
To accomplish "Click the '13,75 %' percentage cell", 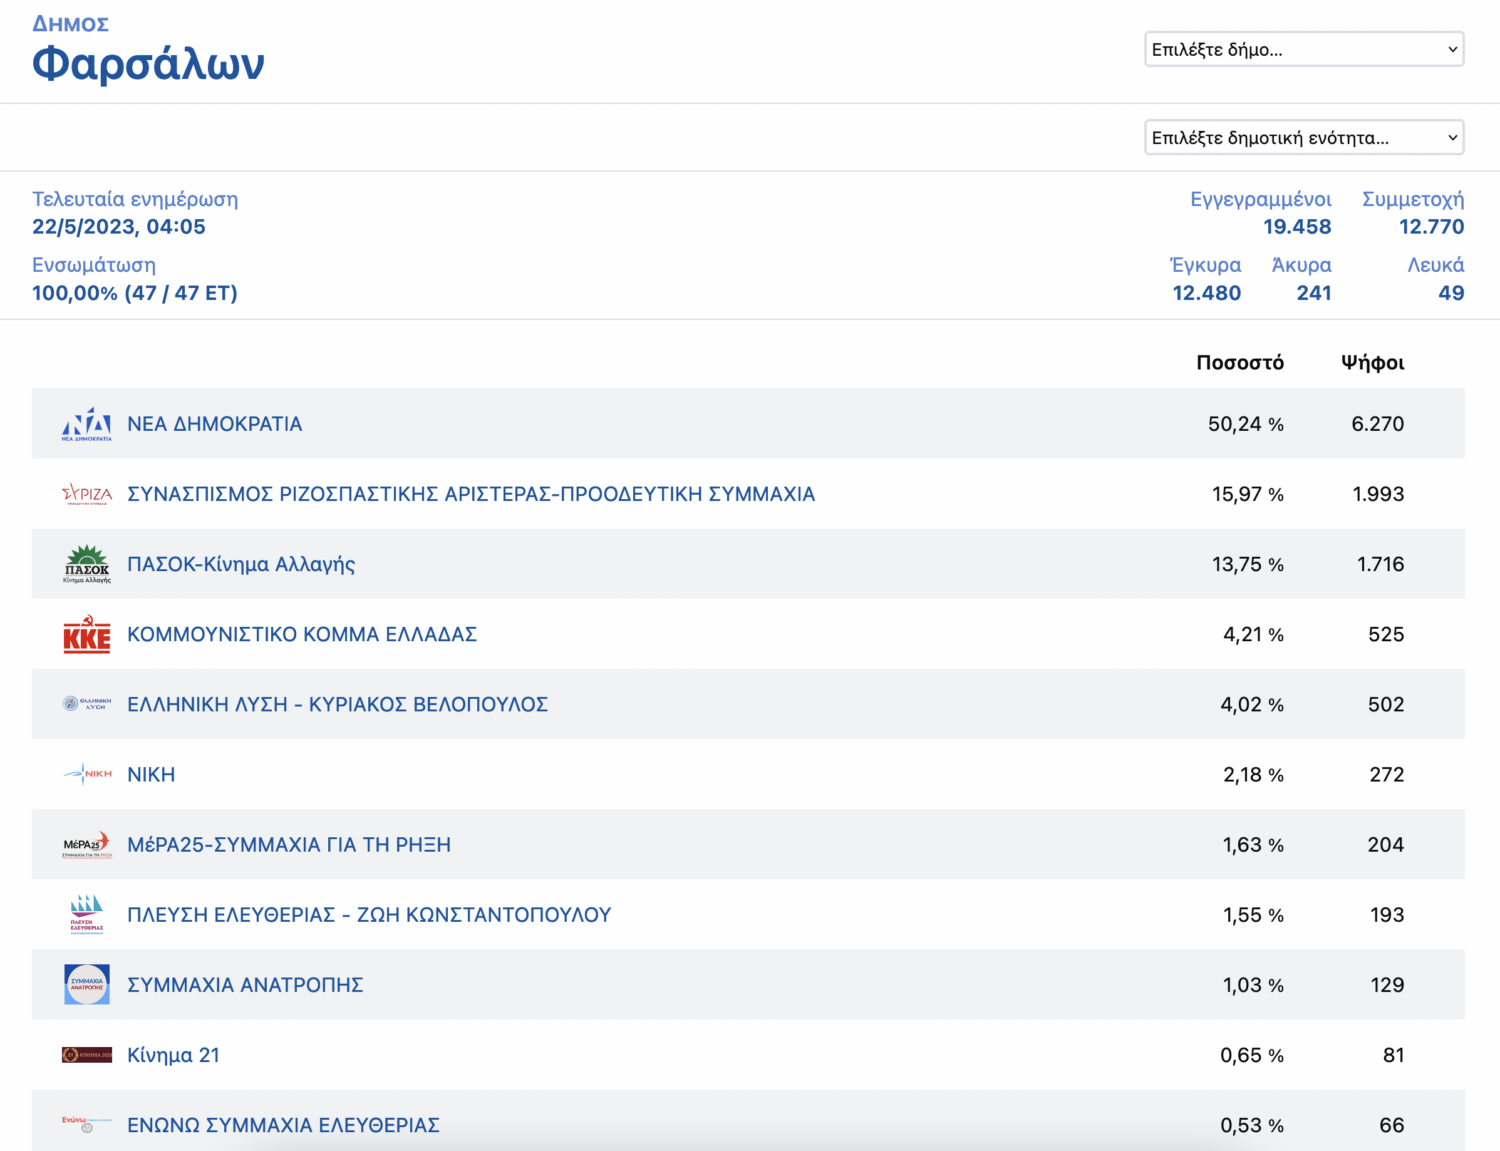I will 1248,564.
